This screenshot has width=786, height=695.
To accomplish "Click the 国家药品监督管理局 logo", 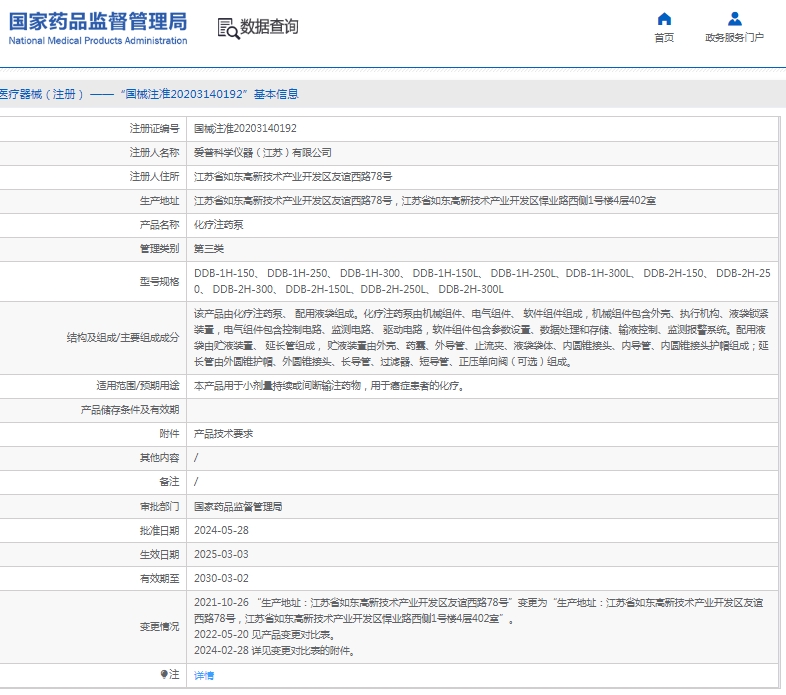I will pyautogui.click(x=98, y=28).
